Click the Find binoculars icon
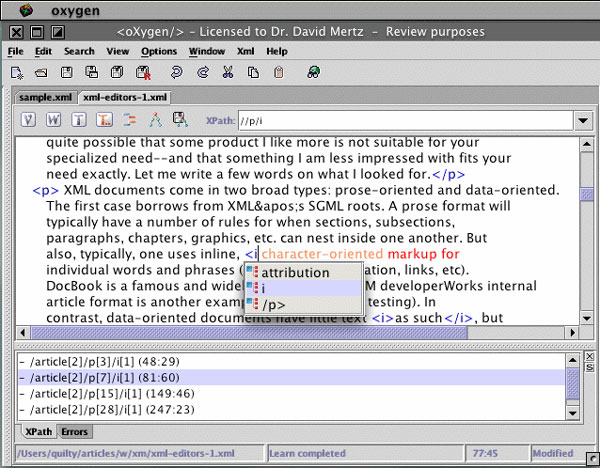The height and width of the screenshot is (468, 600). [x=313, y=72]
